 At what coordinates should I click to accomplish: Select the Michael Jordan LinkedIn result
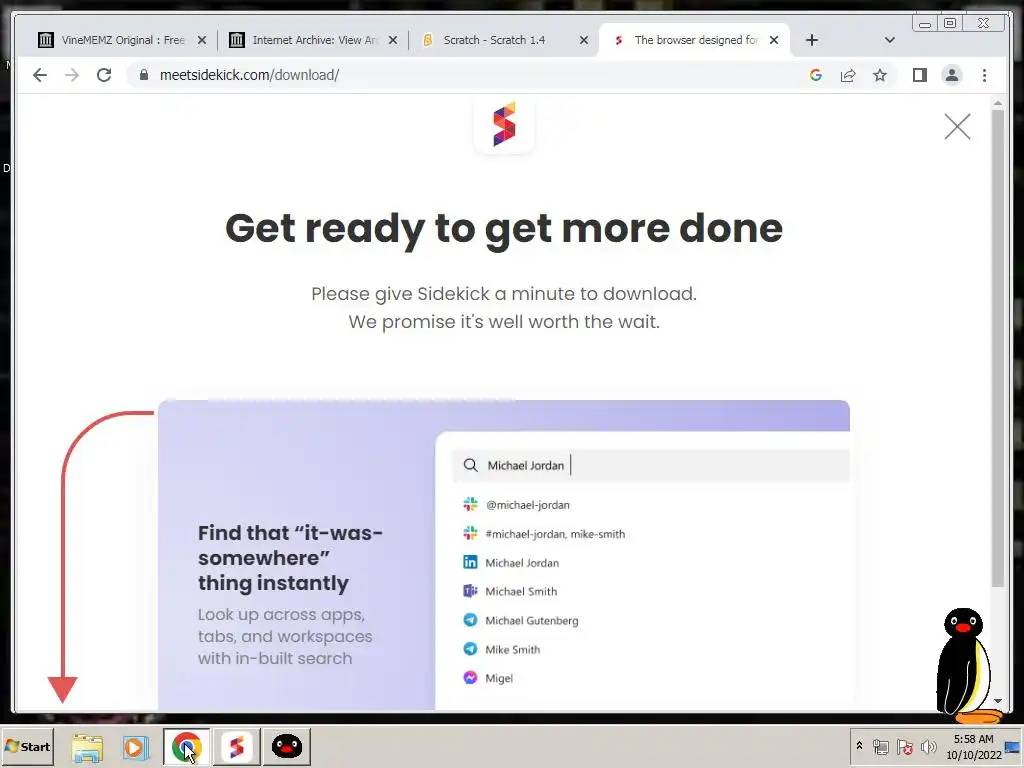(511, 562)
